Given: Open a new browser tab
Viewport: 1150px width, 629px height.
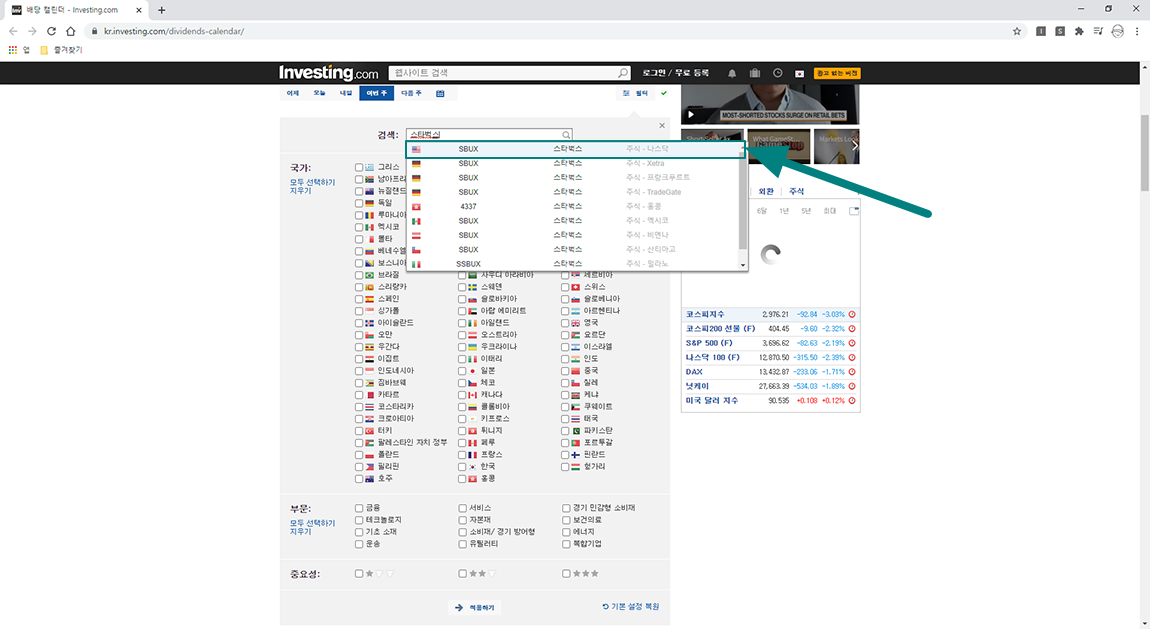Looking at the screenshot, I should [161, 10].
